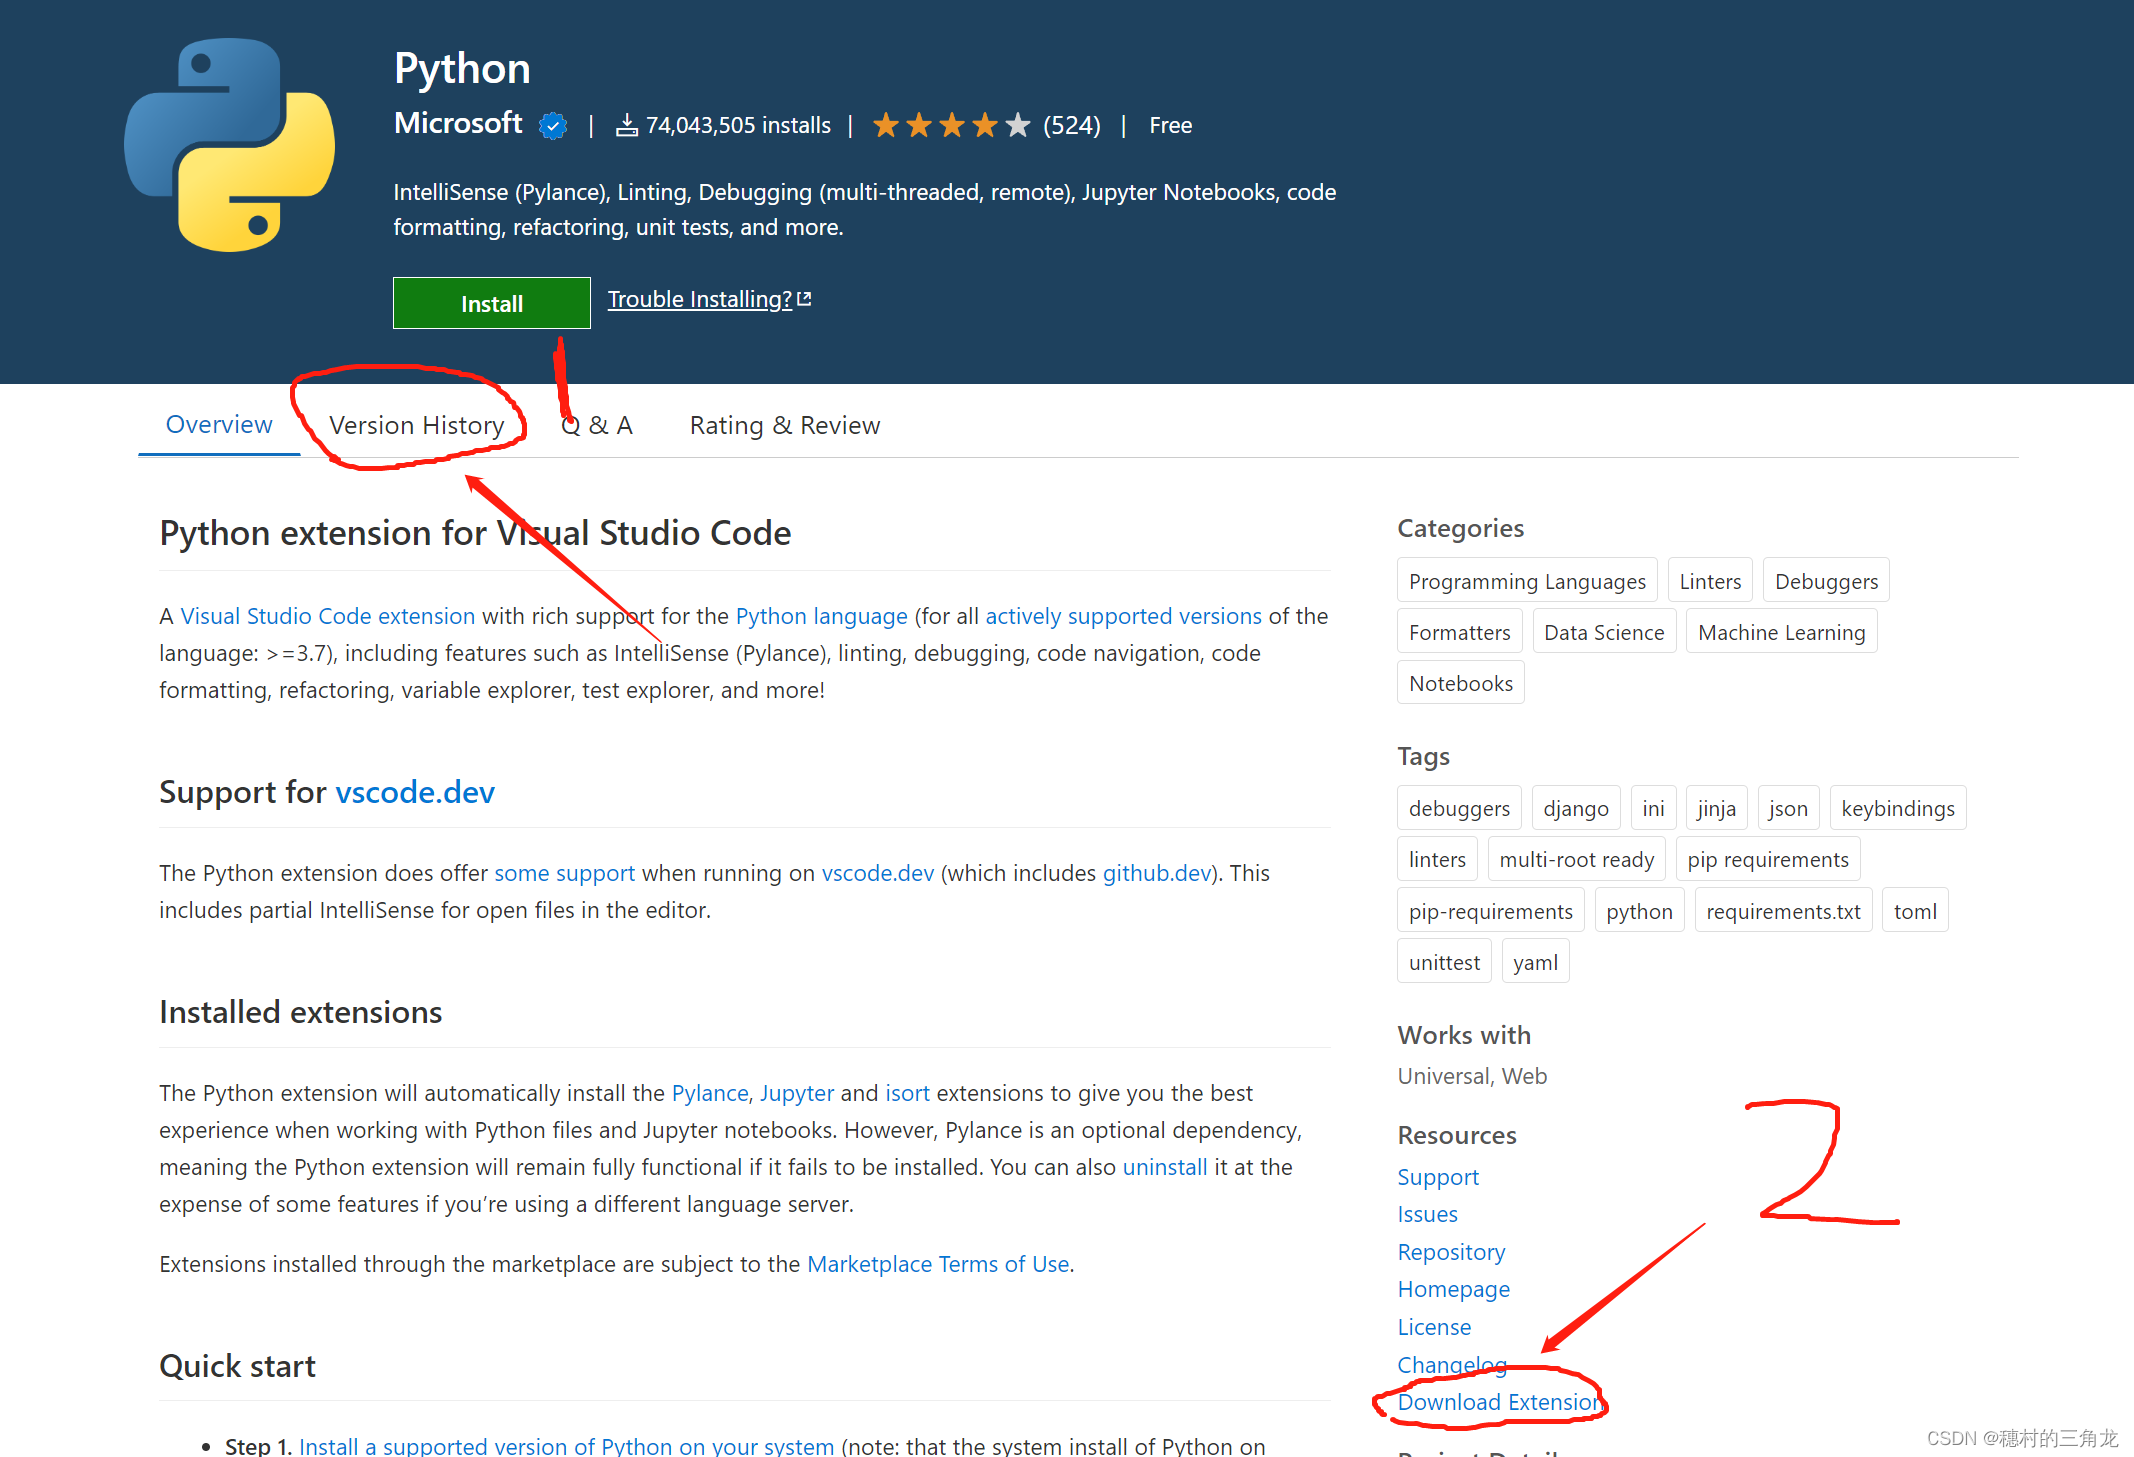
Task: Click the verified publisher badge icon
Action: [x=553, y=126]
